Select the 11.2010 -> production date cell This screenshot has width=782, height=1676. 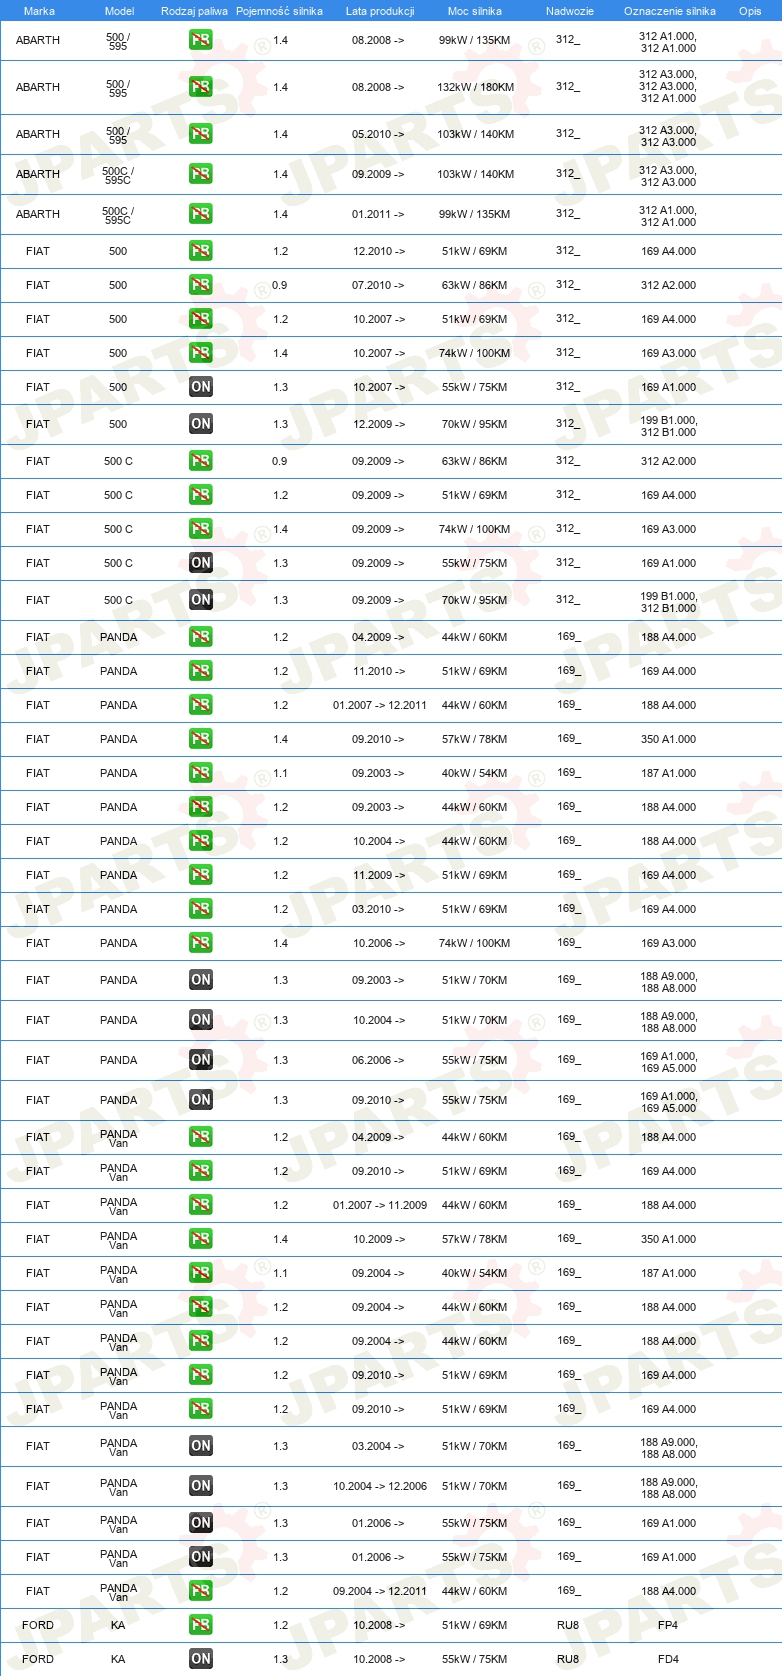(379, 671)
